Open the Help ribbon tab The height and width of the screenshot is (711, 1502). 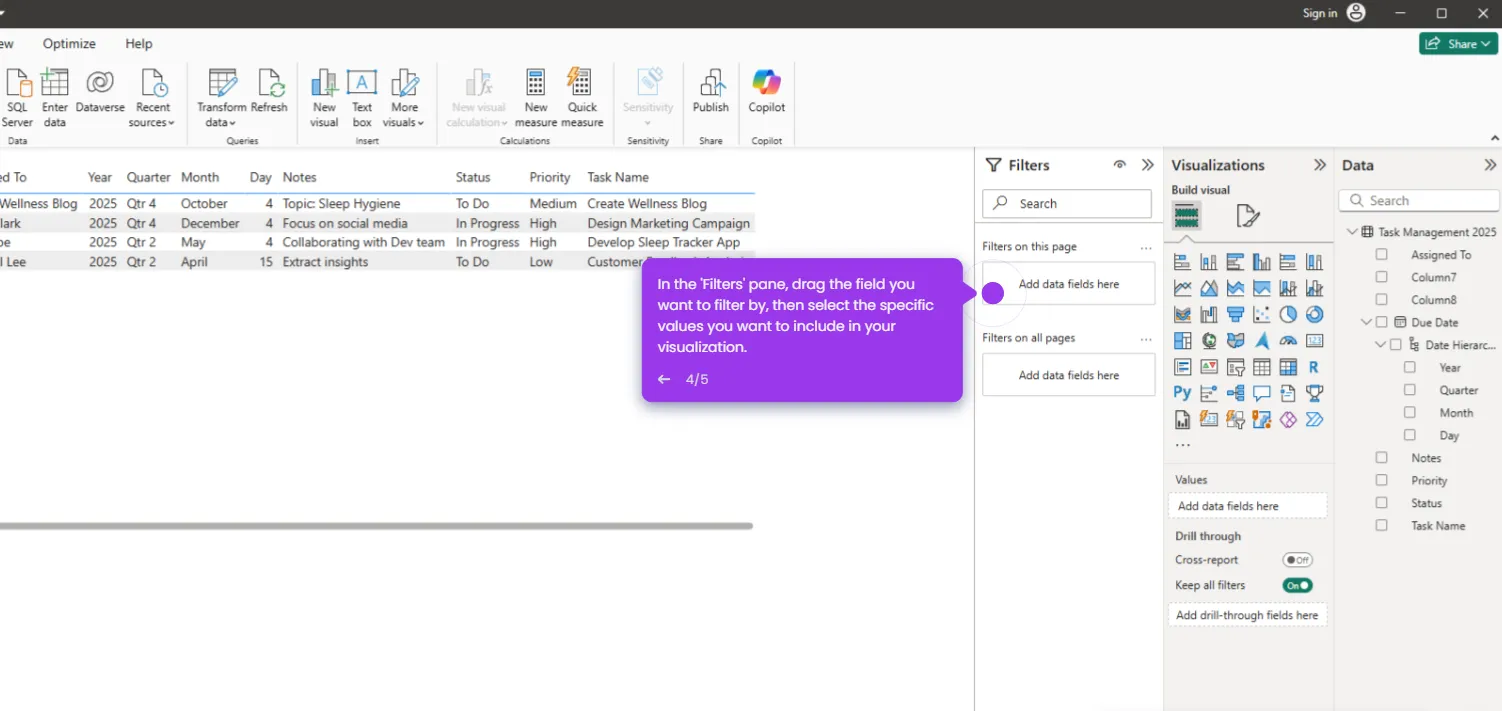(x=139, y=44)
